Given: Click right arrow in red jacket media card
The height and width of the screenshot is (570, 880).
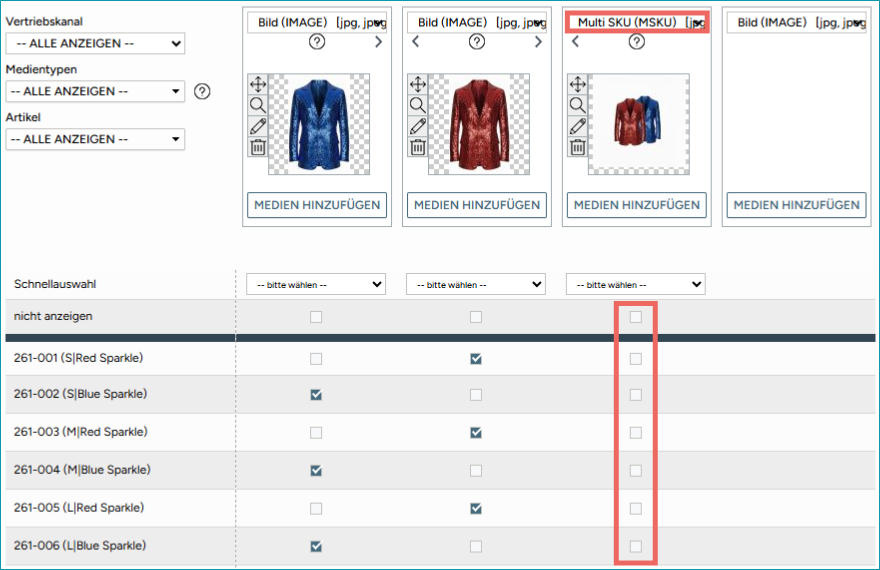Looking at the screenshot, I should click(538, 42).
